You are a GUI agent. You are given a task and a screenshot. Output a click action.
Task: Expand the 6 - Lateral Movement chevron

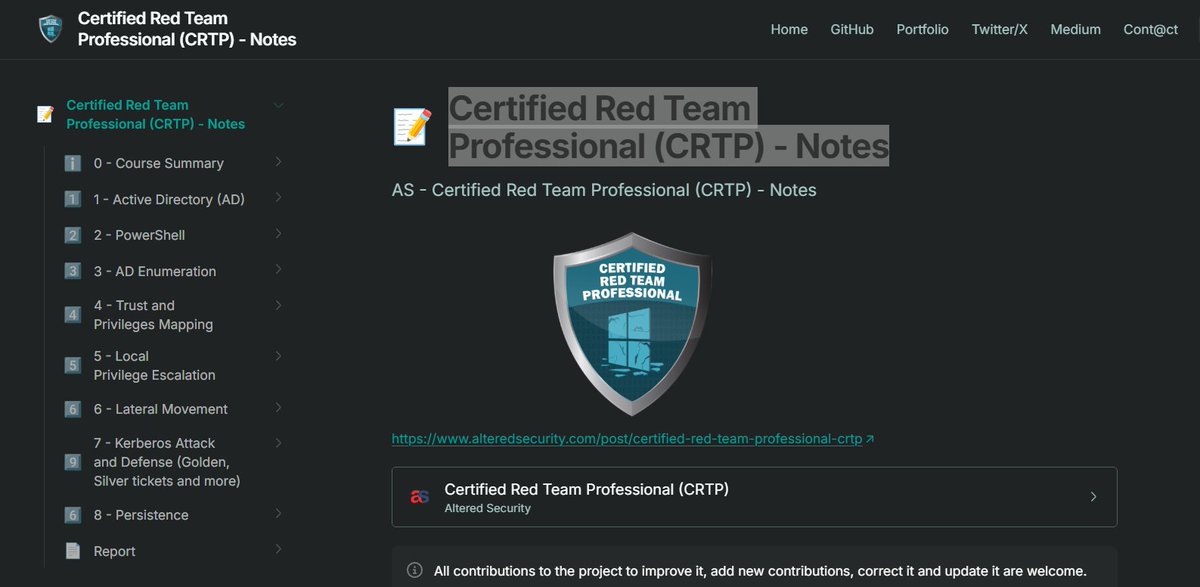pos(278,408)
